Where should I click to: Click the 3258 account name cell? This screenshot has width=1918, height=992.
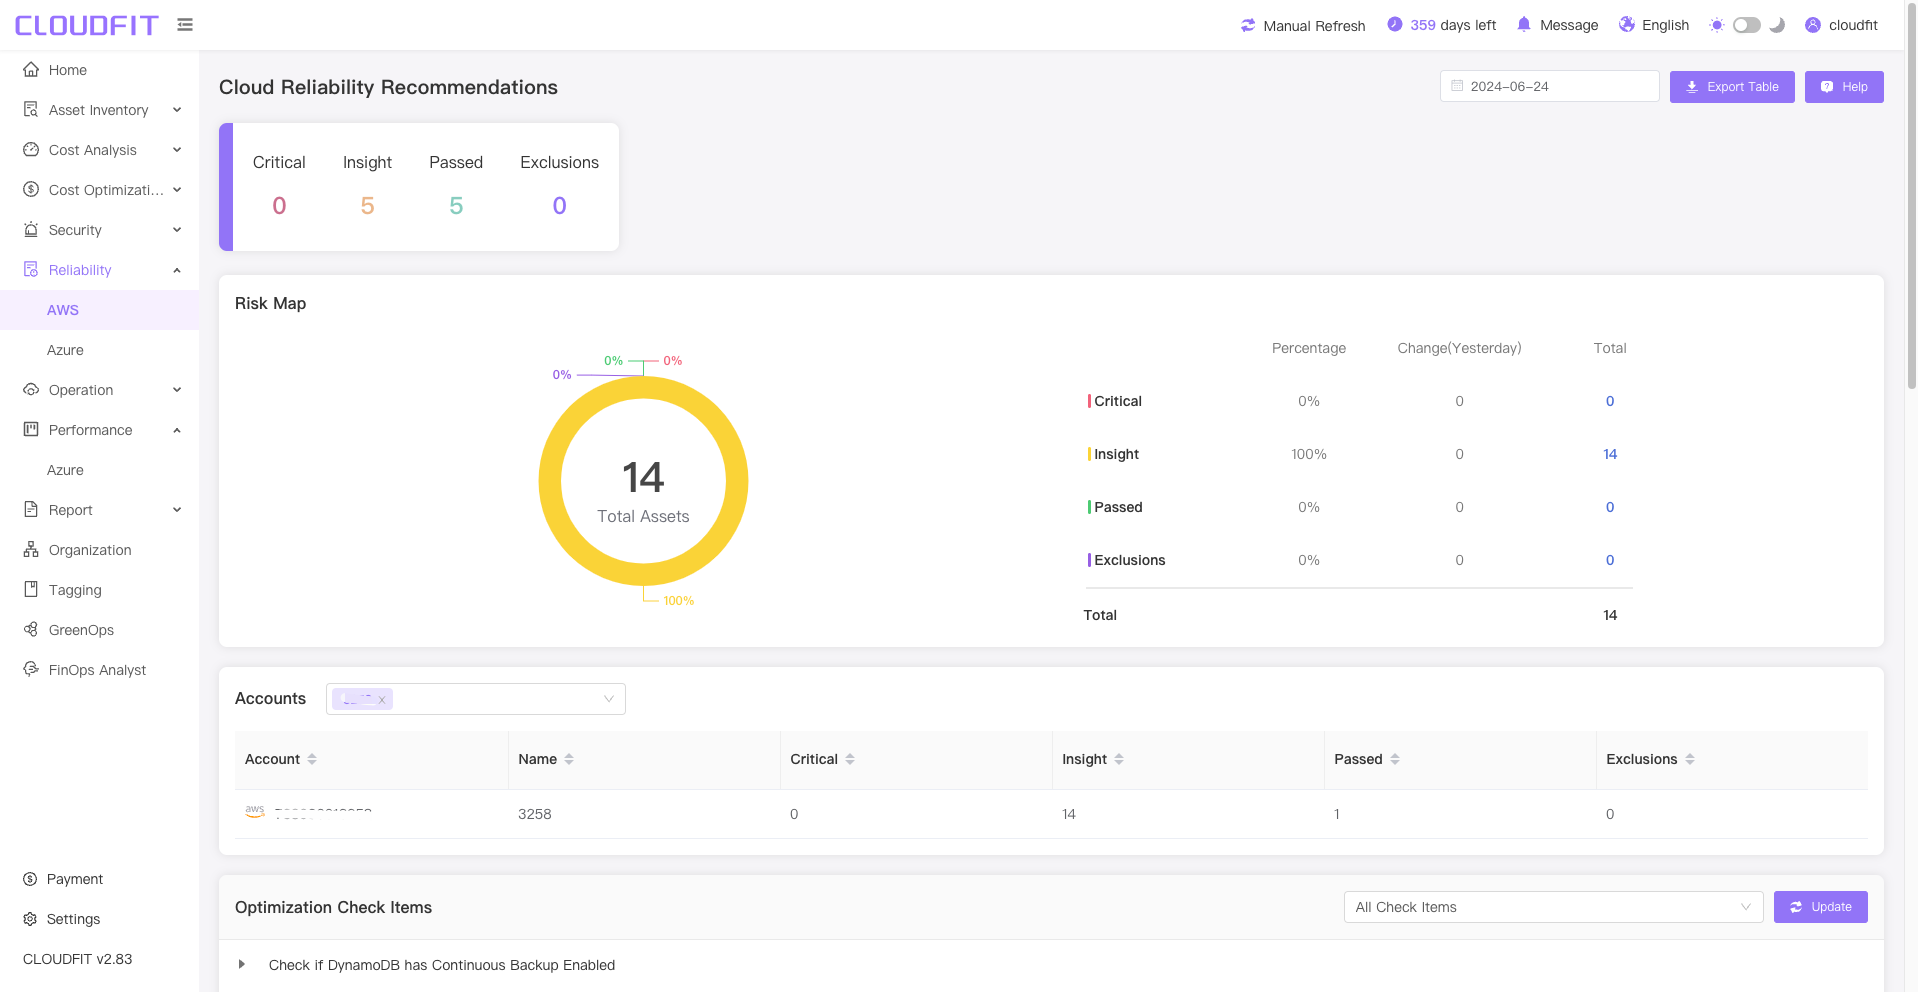pyautogui.click(x=535, y=814)
